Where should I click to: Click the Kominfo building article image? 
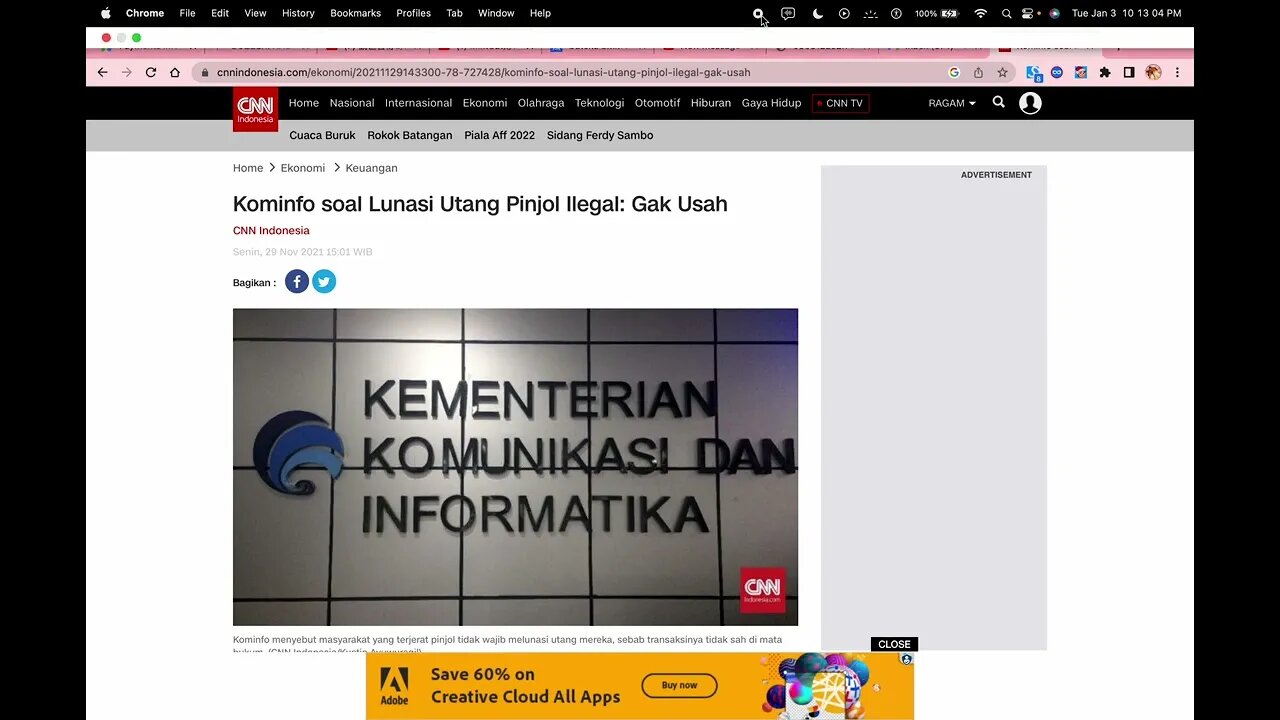pos(515,467)
